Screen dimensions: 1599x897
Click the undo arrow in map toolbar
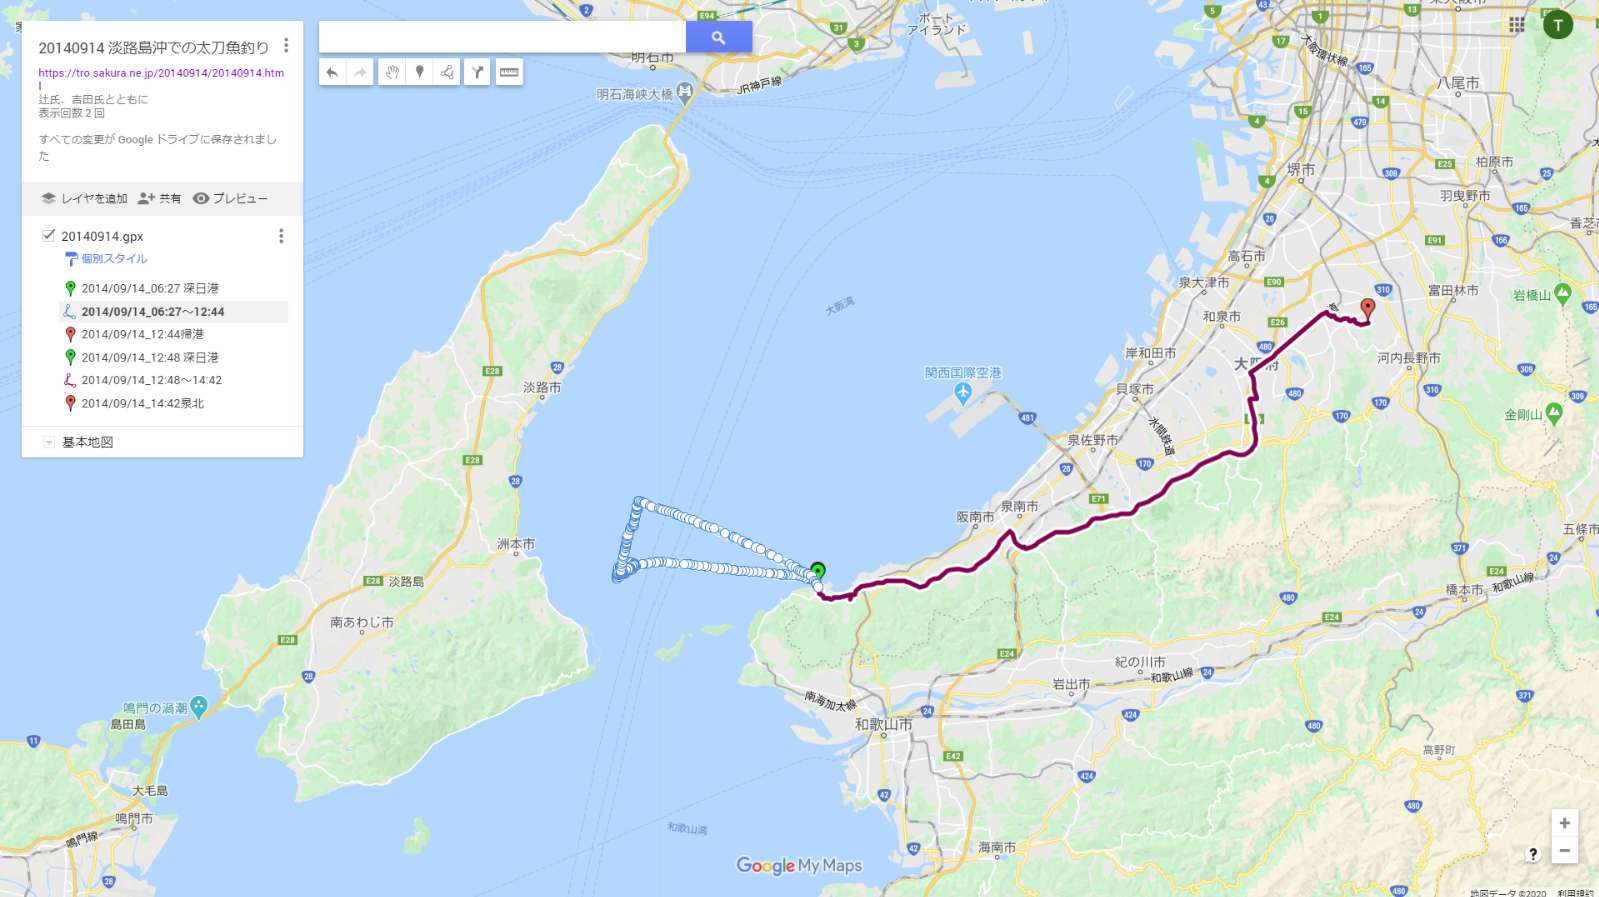tap(332, 72)
